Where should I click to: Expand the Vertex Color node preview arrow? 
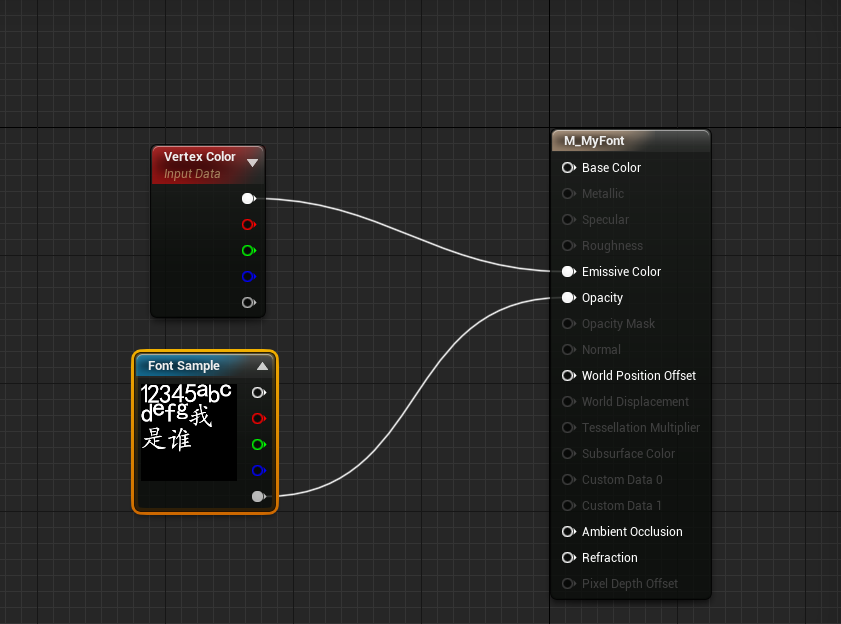coord(253,163)
